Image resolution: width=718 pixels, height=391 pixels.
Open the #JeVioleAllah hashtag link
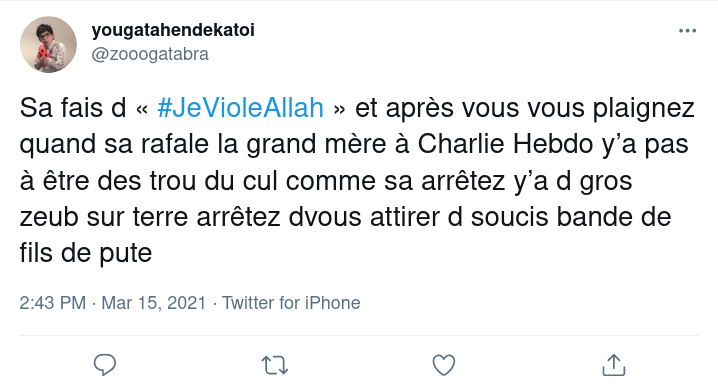[x=240, y=108]
